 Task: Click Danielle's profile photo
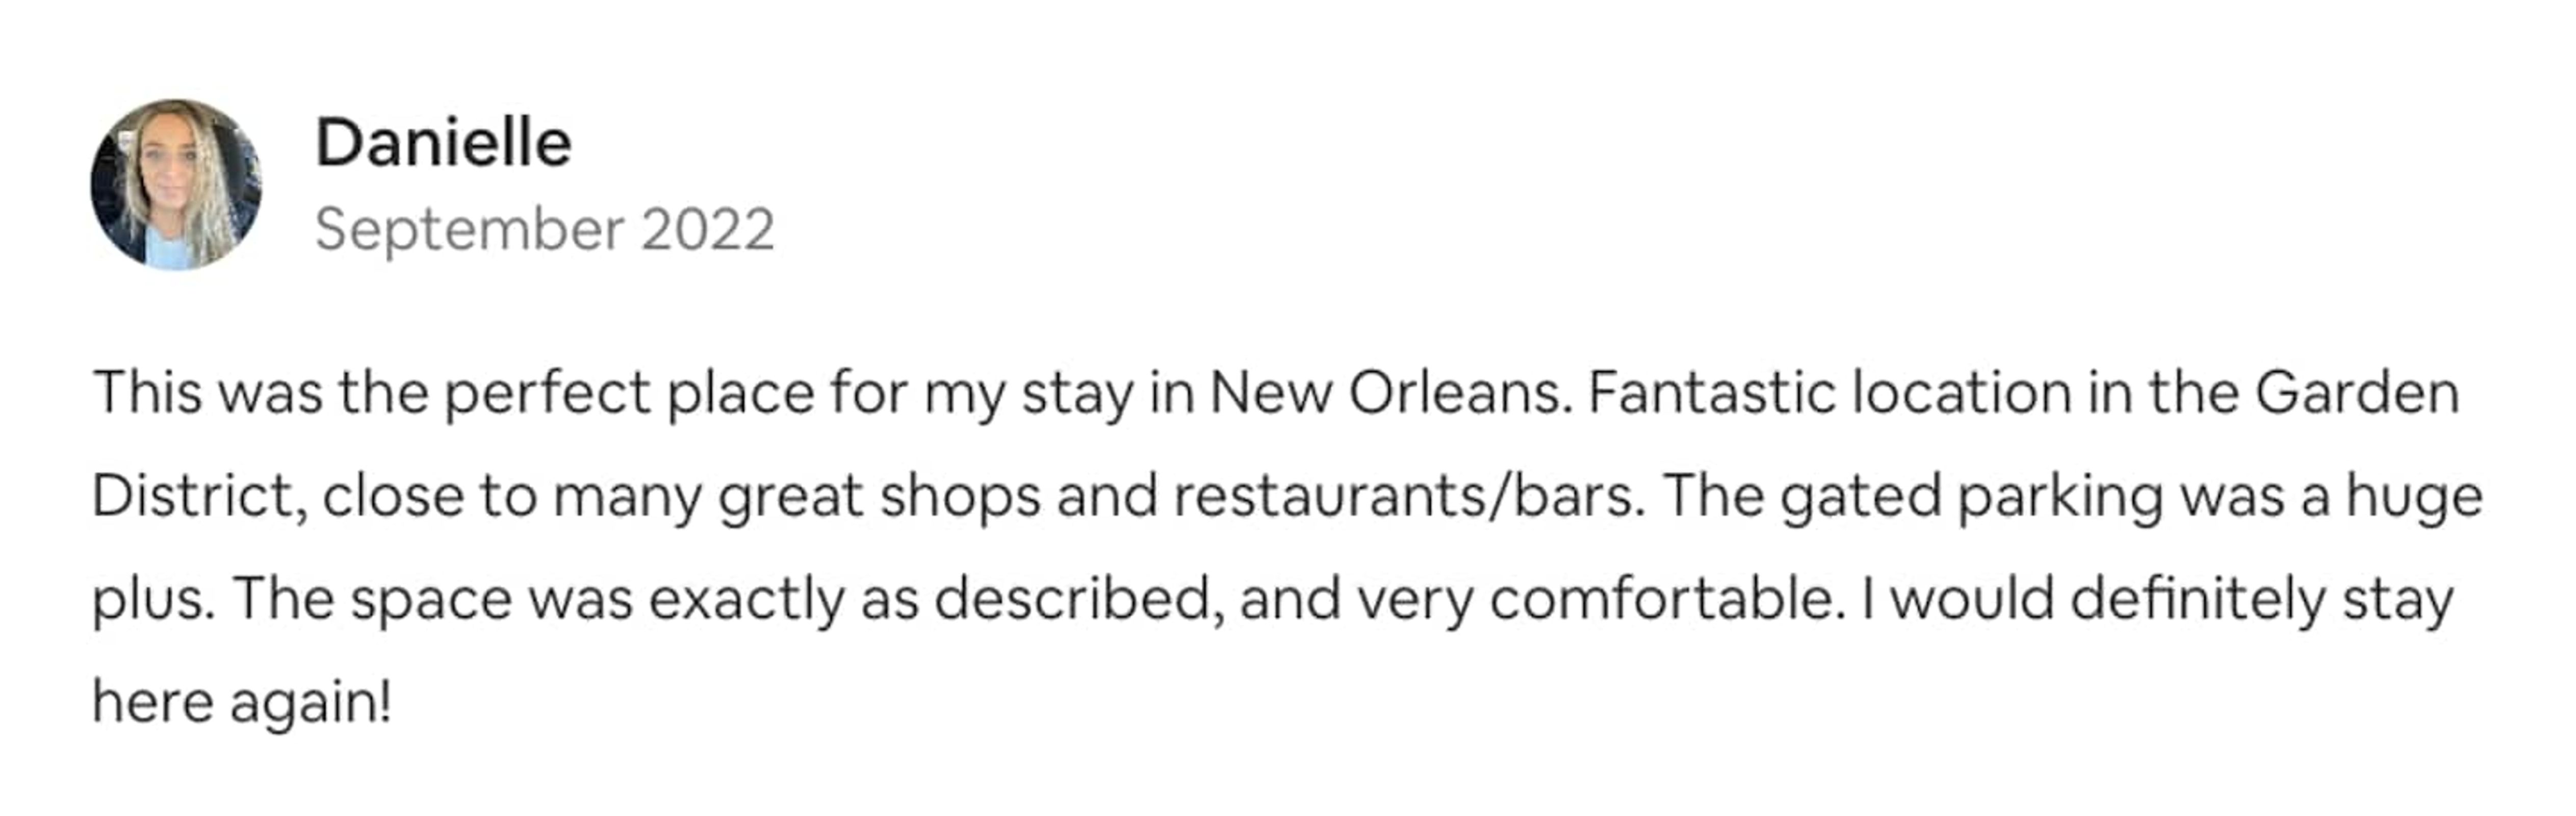click(x=176, y=185)
